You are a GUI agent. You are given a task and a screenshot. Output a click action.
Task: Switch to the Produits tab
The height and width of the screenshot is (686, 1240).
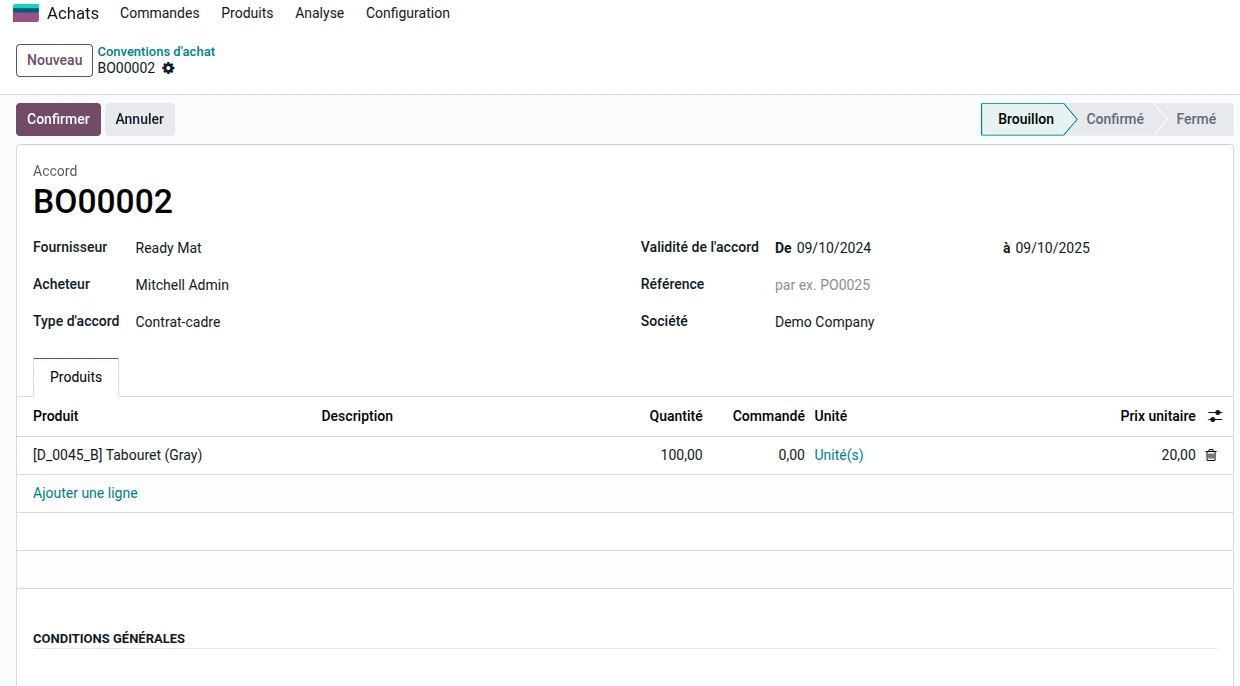tap(76, 377)
